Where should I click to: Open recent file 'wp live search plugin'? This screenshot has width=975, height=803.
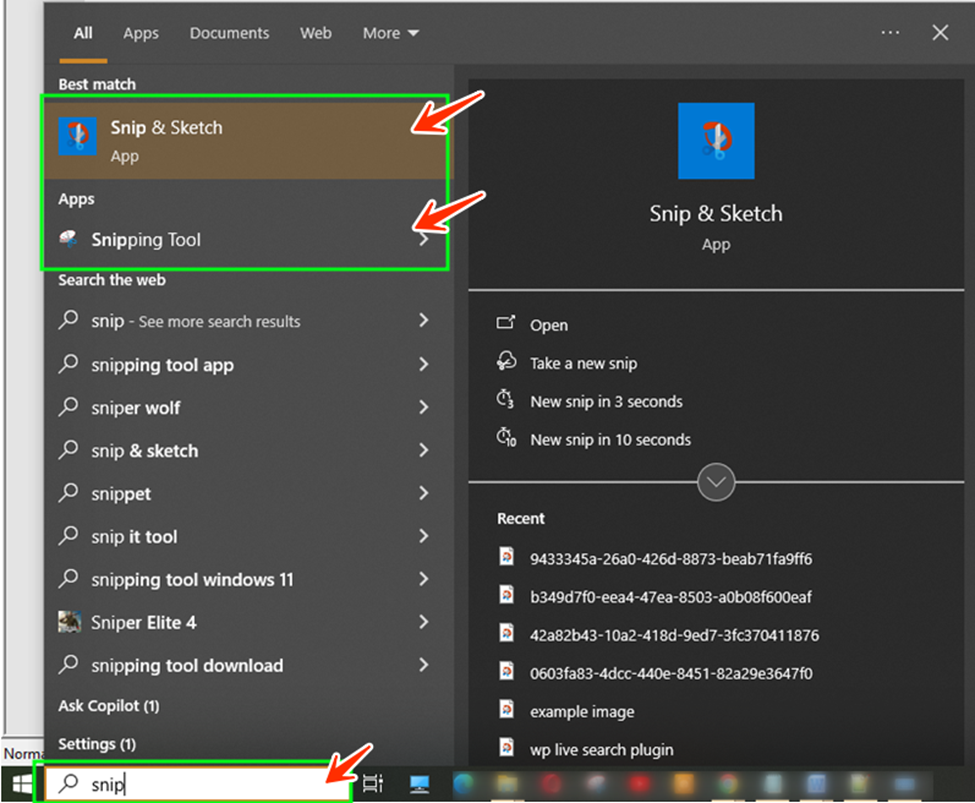click(x=601, y=750)
